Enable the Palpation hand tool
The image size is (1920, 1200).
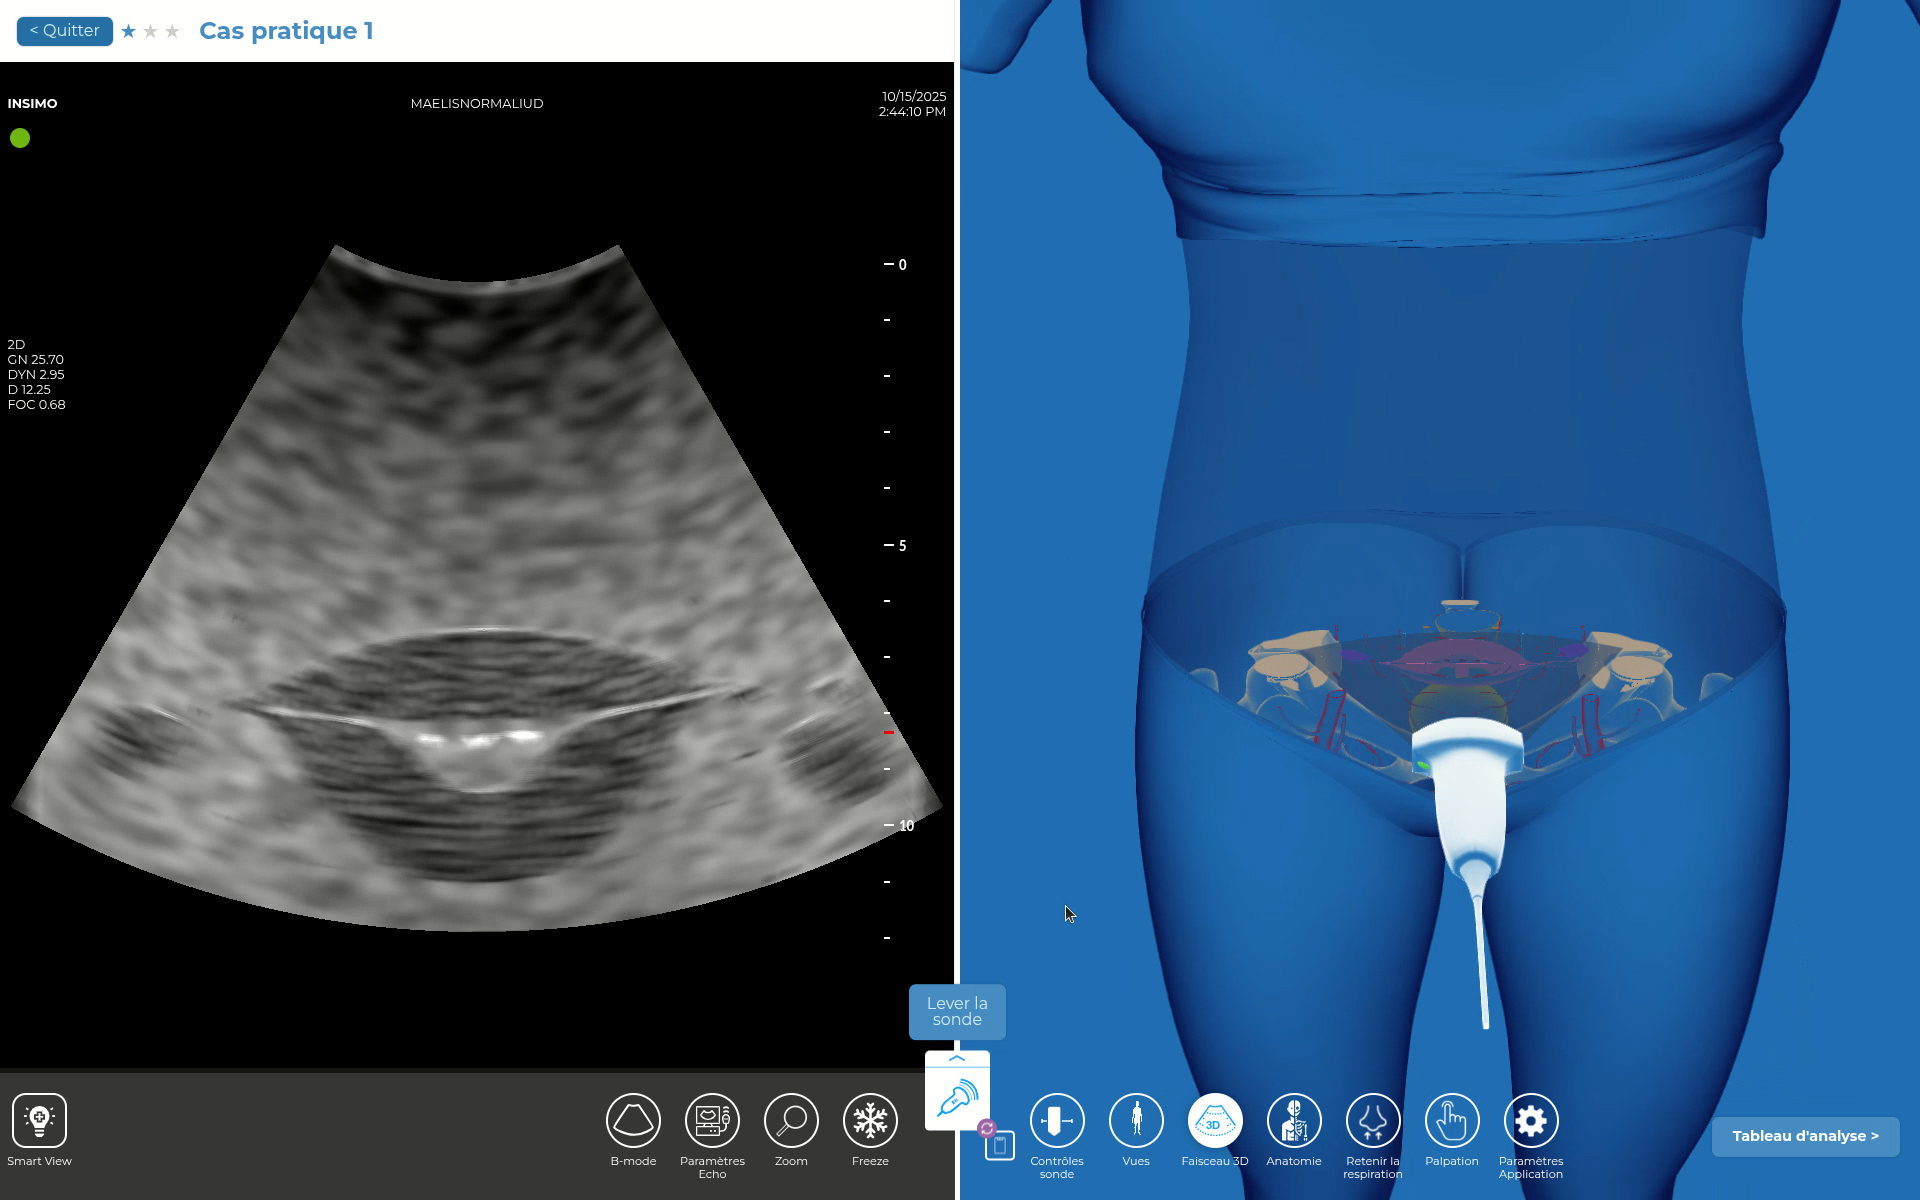point(1451,1121)
